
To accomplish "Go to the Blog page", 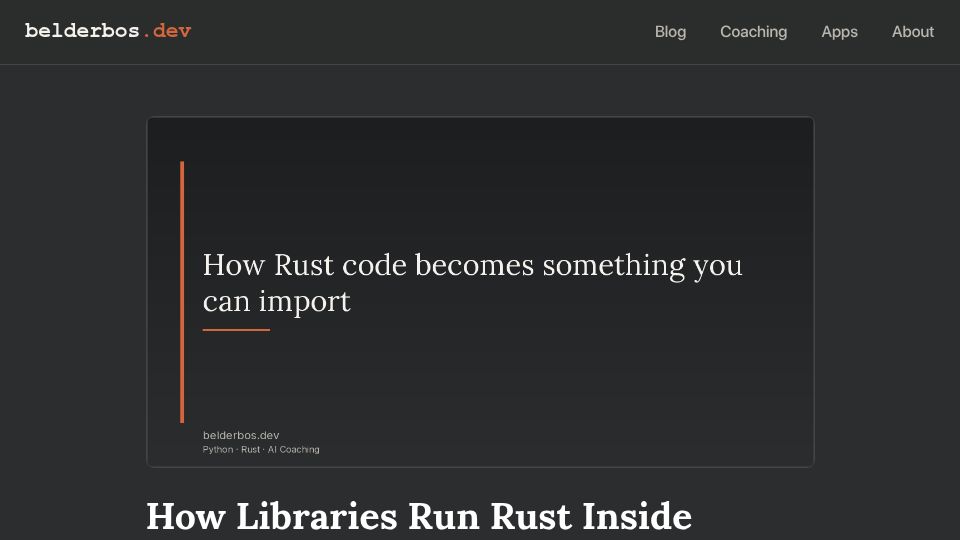I will 670,32.
